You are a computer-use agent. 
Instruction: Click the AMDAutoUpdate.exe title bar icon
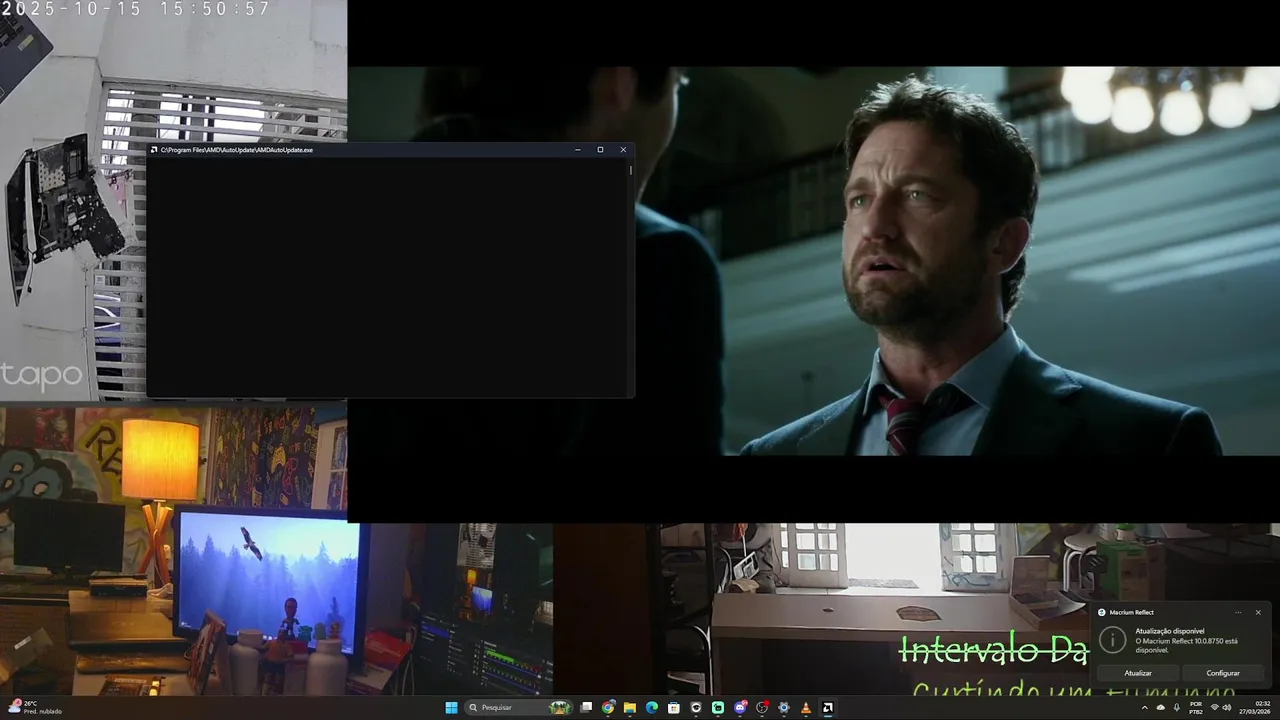pos(154,150)
